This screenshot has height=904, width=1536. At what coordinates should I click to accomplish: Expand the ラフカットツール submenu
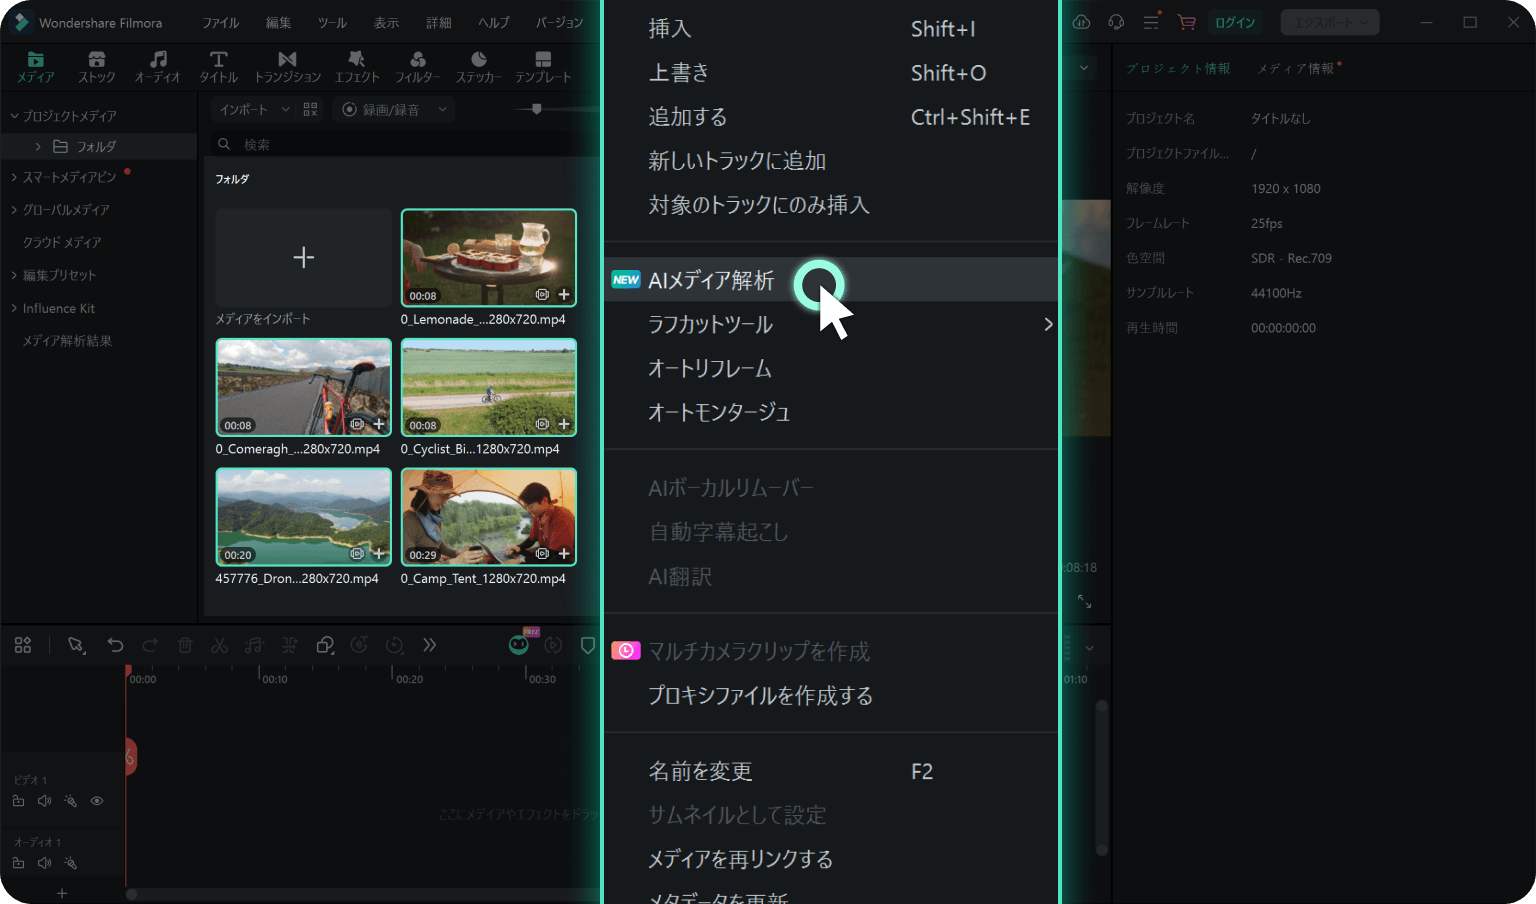coord(1048,324)
